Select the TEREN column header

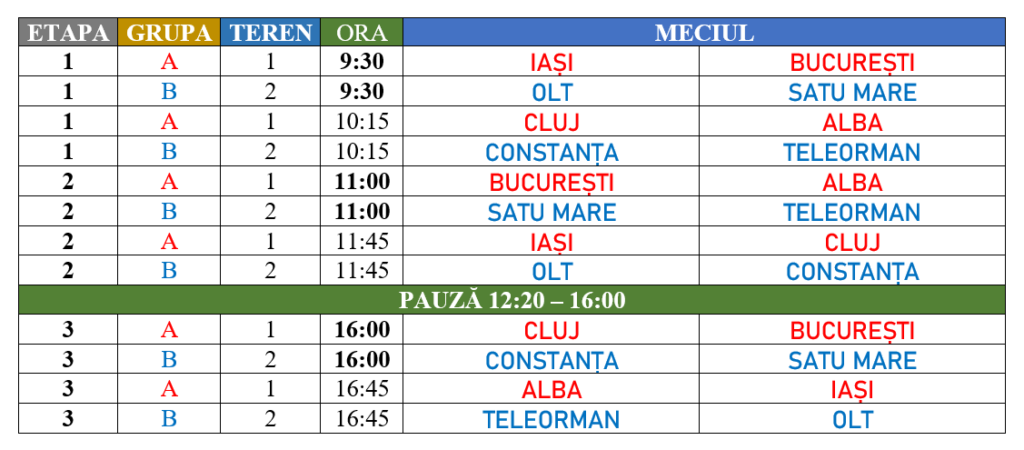pyautogui.click(x=271, y=33)
